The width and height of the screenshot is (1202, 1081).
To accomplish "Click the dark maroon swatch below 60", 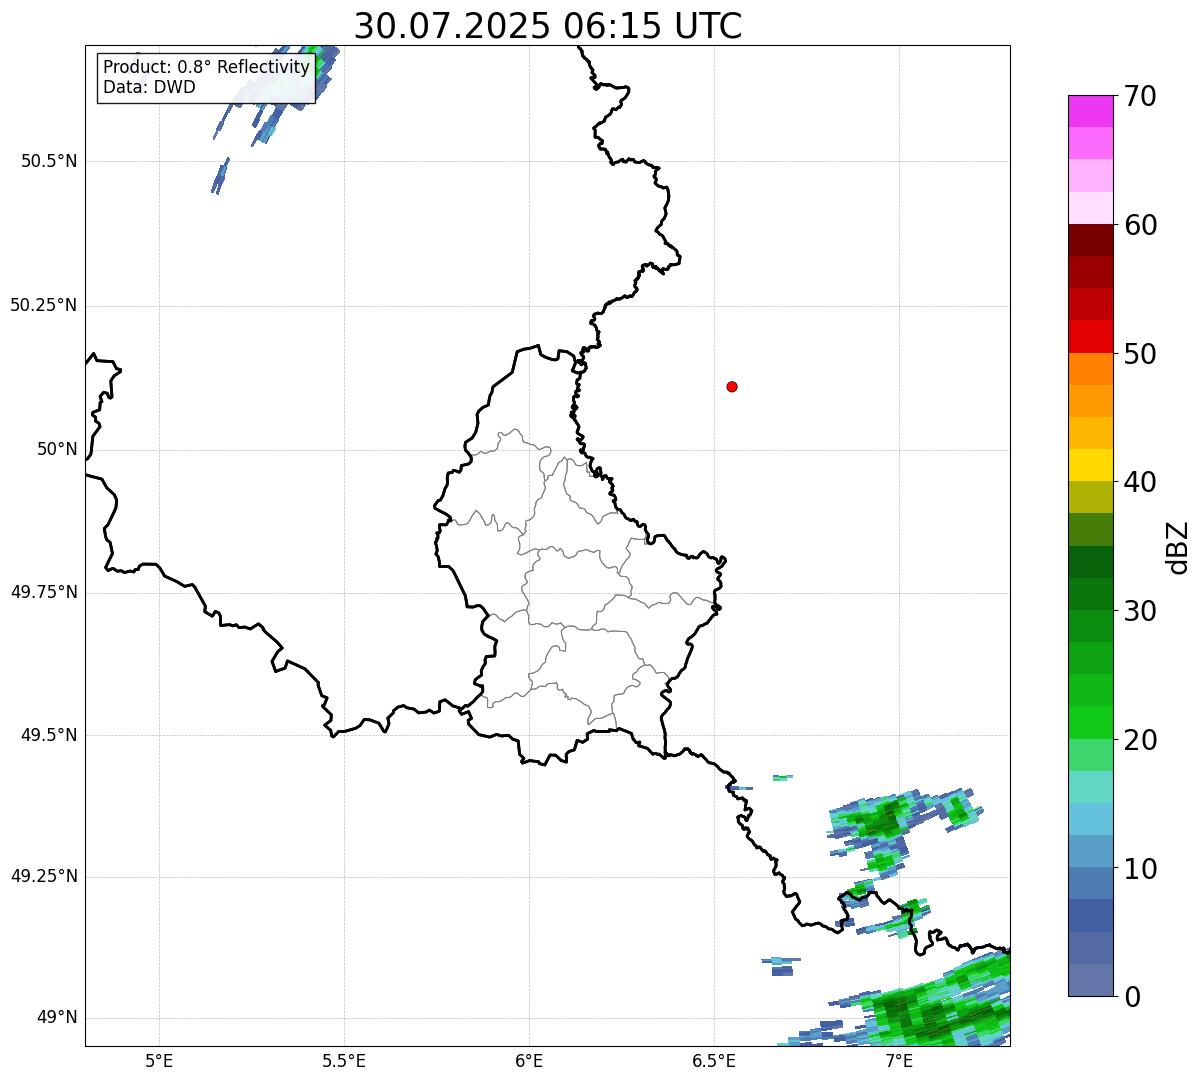I will coord(1091,240).
